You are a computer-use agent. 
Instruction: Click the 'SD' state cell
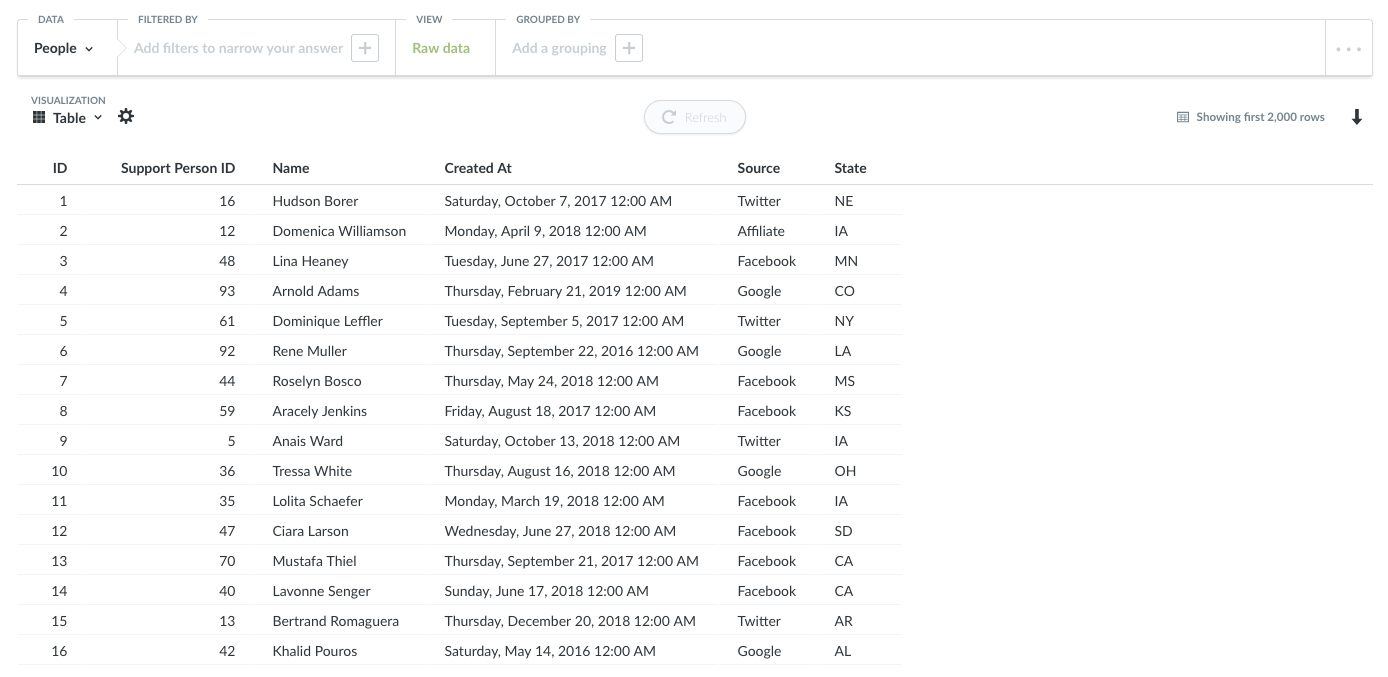[x=843, y=531]
